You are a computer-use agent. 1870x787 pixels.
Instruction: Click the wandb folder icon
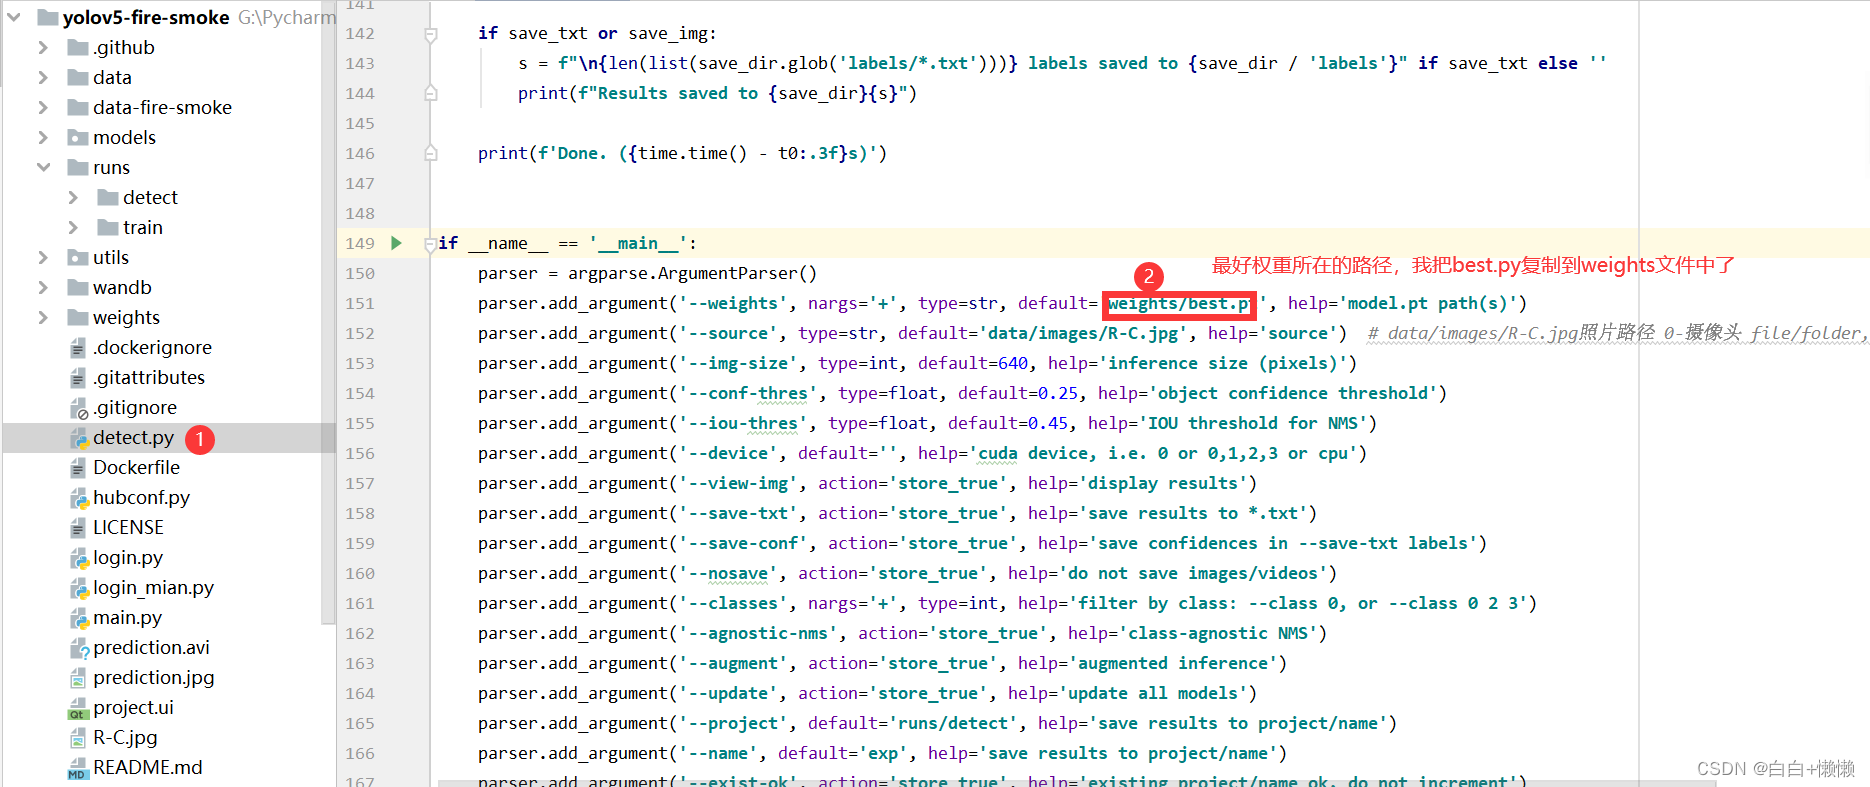pyautogui.click(x=77, y=287)
